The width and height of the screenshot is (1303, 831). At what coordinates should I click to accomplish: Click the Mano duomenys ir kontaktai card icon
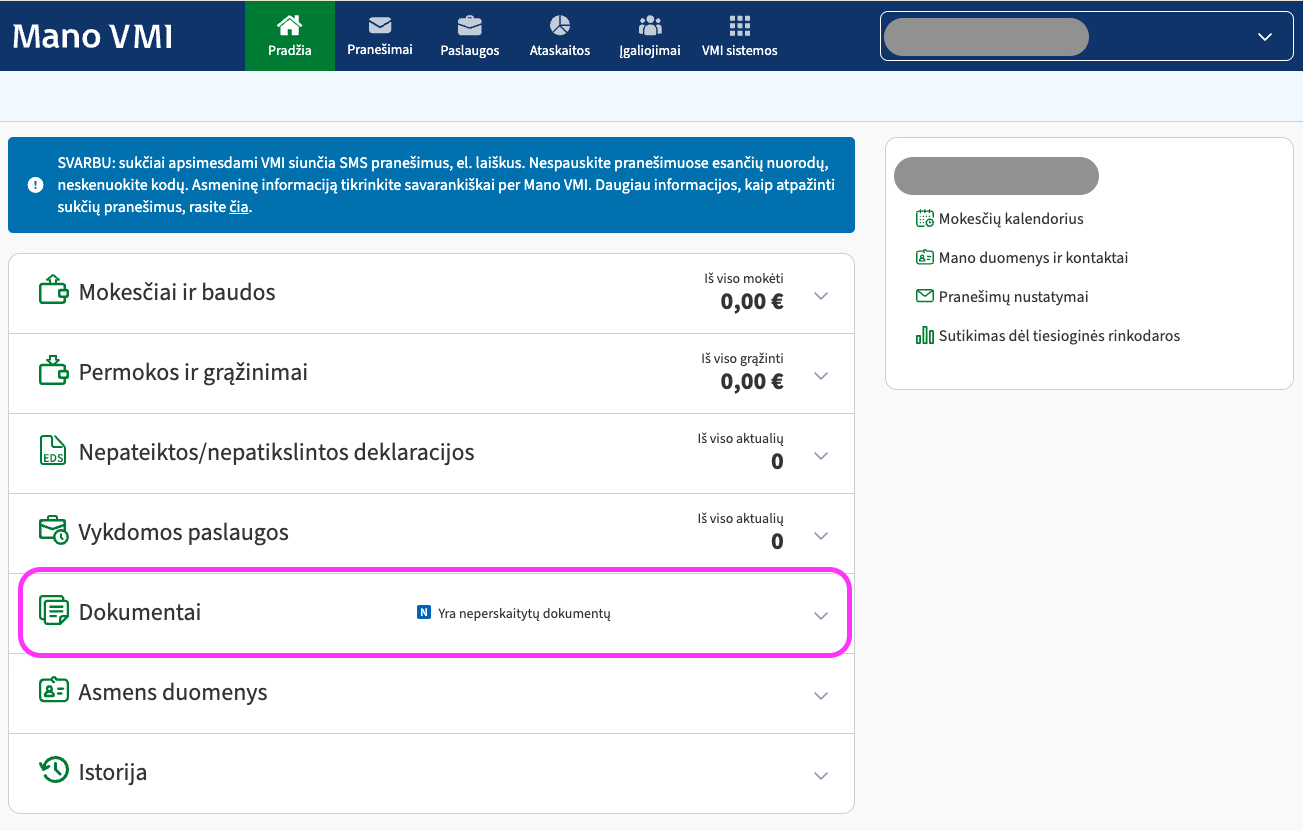tap(925, 257)
